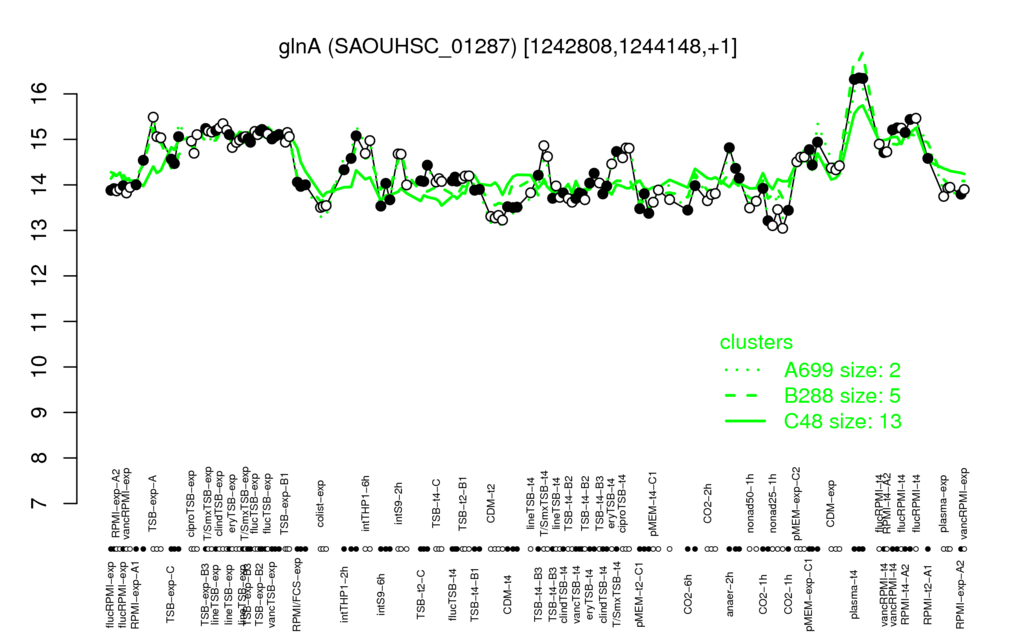
Task: Select the CO2-2h axis label
Action: pos(709,505)
